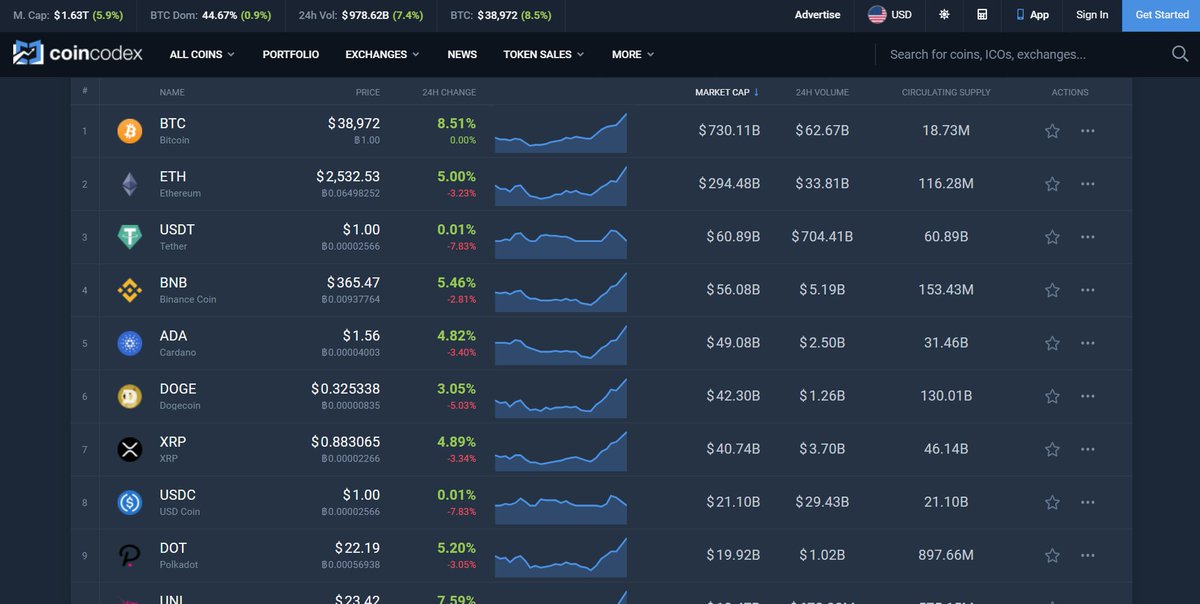Click the Cardano coin icon
This screenshot has height=604, width=1200.
point(130,343)
